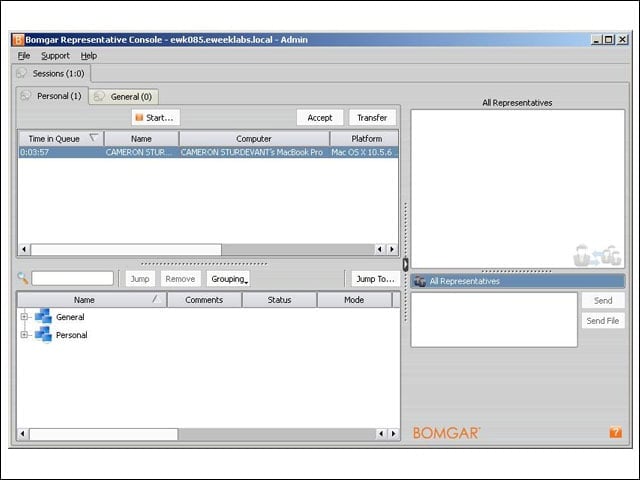Click the Accept button
The width and height of the screenshot is (640, 480).
[320, 118]
